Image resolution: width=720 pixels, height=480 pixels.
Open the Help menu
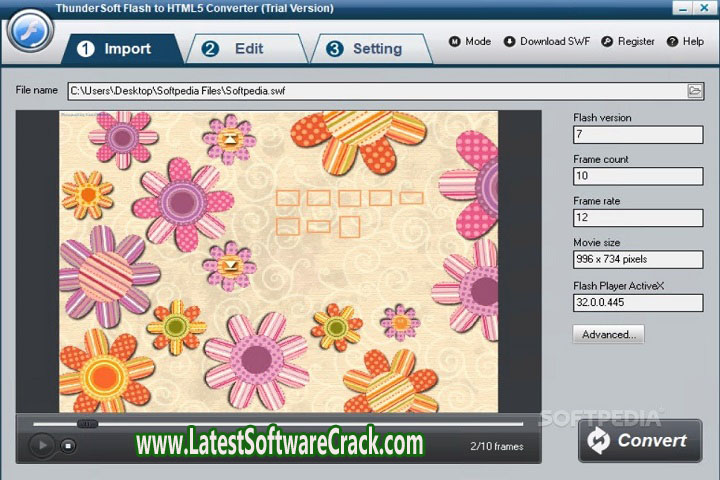pos(685,42)
